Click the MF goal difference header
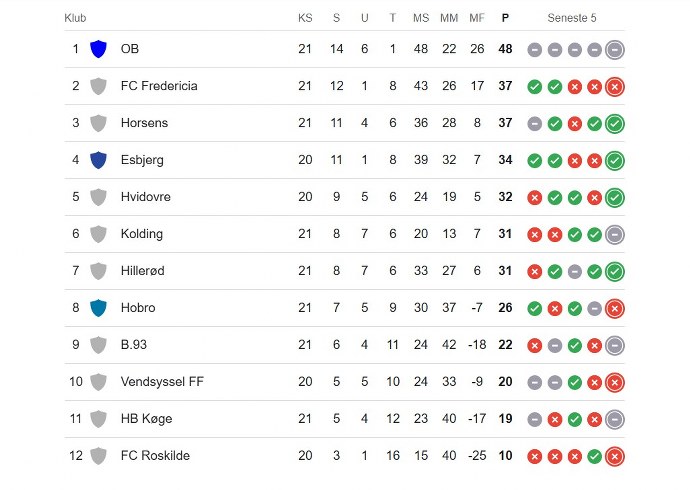 pyautogui.click(x=477, y=18)
